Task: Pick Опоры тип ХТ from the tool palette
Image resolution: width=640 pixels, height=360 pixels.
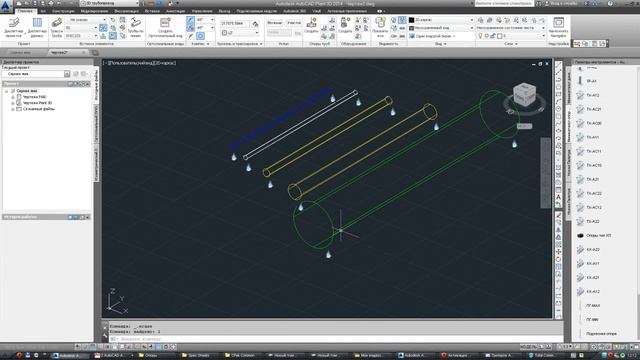Action: coord(594,236)
